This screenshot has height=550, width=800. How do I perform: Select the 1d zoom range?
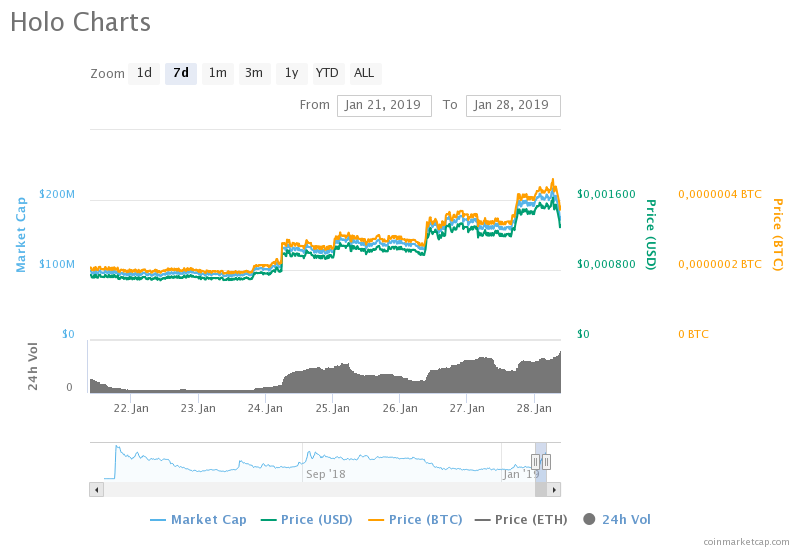tap(144, 73)
